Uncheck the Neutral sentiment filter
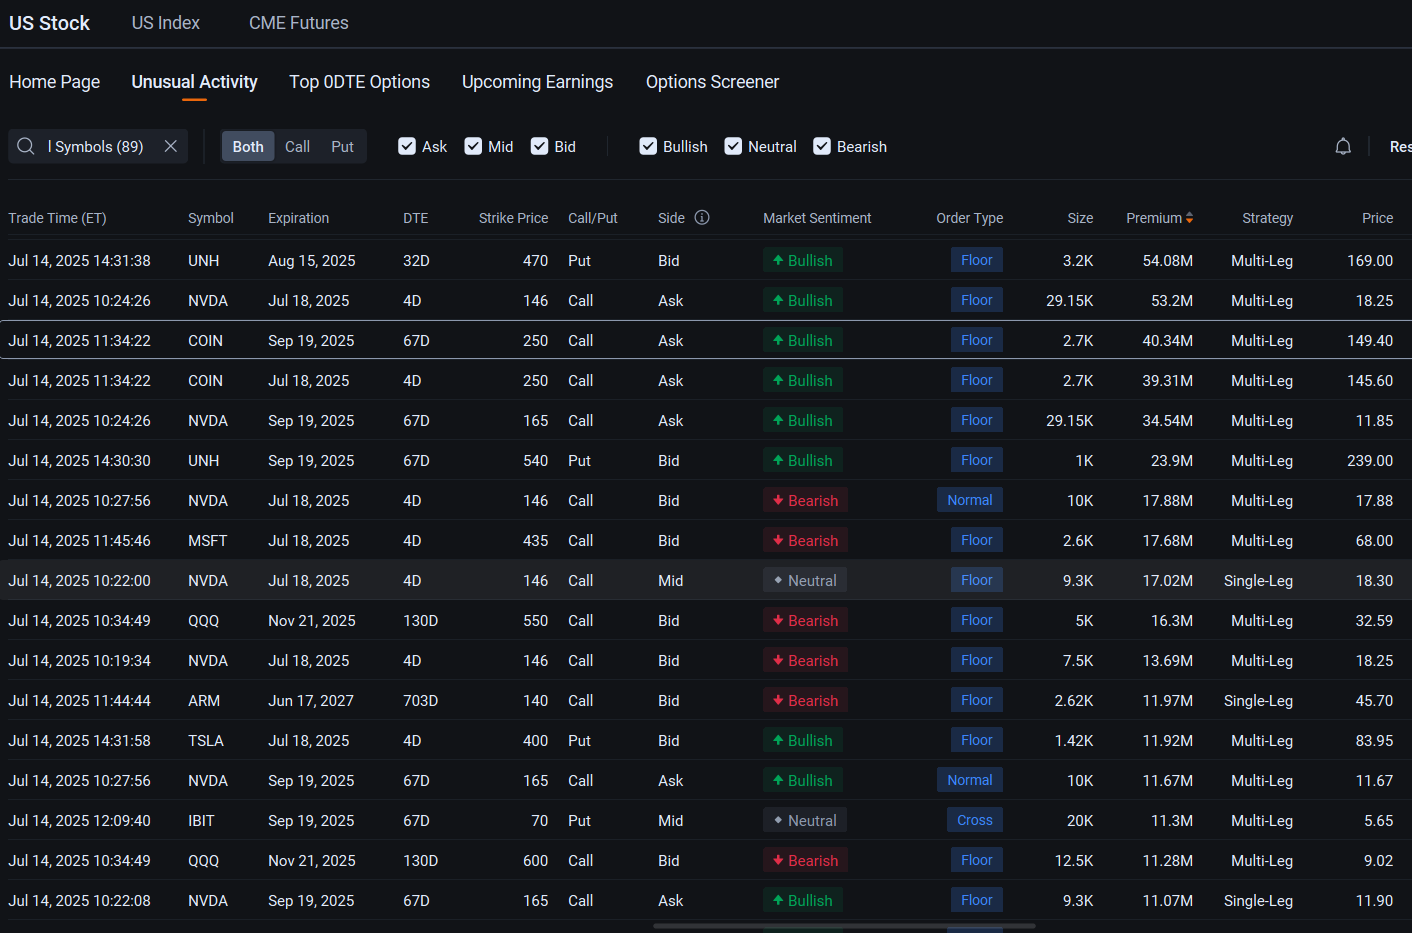This screenshot has width=1412, height=933. [733, 146]
